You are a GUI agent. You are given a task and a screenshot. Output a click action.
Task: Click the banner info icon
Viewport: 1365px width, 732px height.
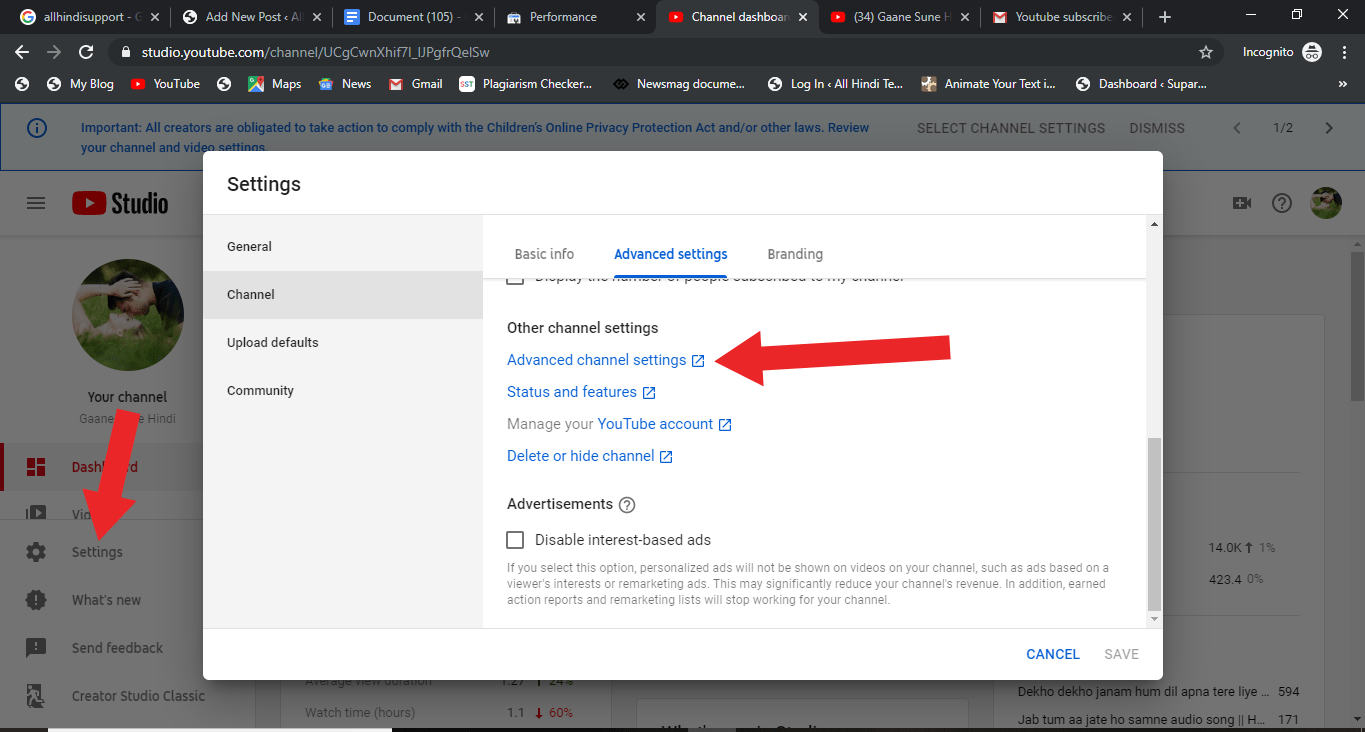tap(36, 128)
